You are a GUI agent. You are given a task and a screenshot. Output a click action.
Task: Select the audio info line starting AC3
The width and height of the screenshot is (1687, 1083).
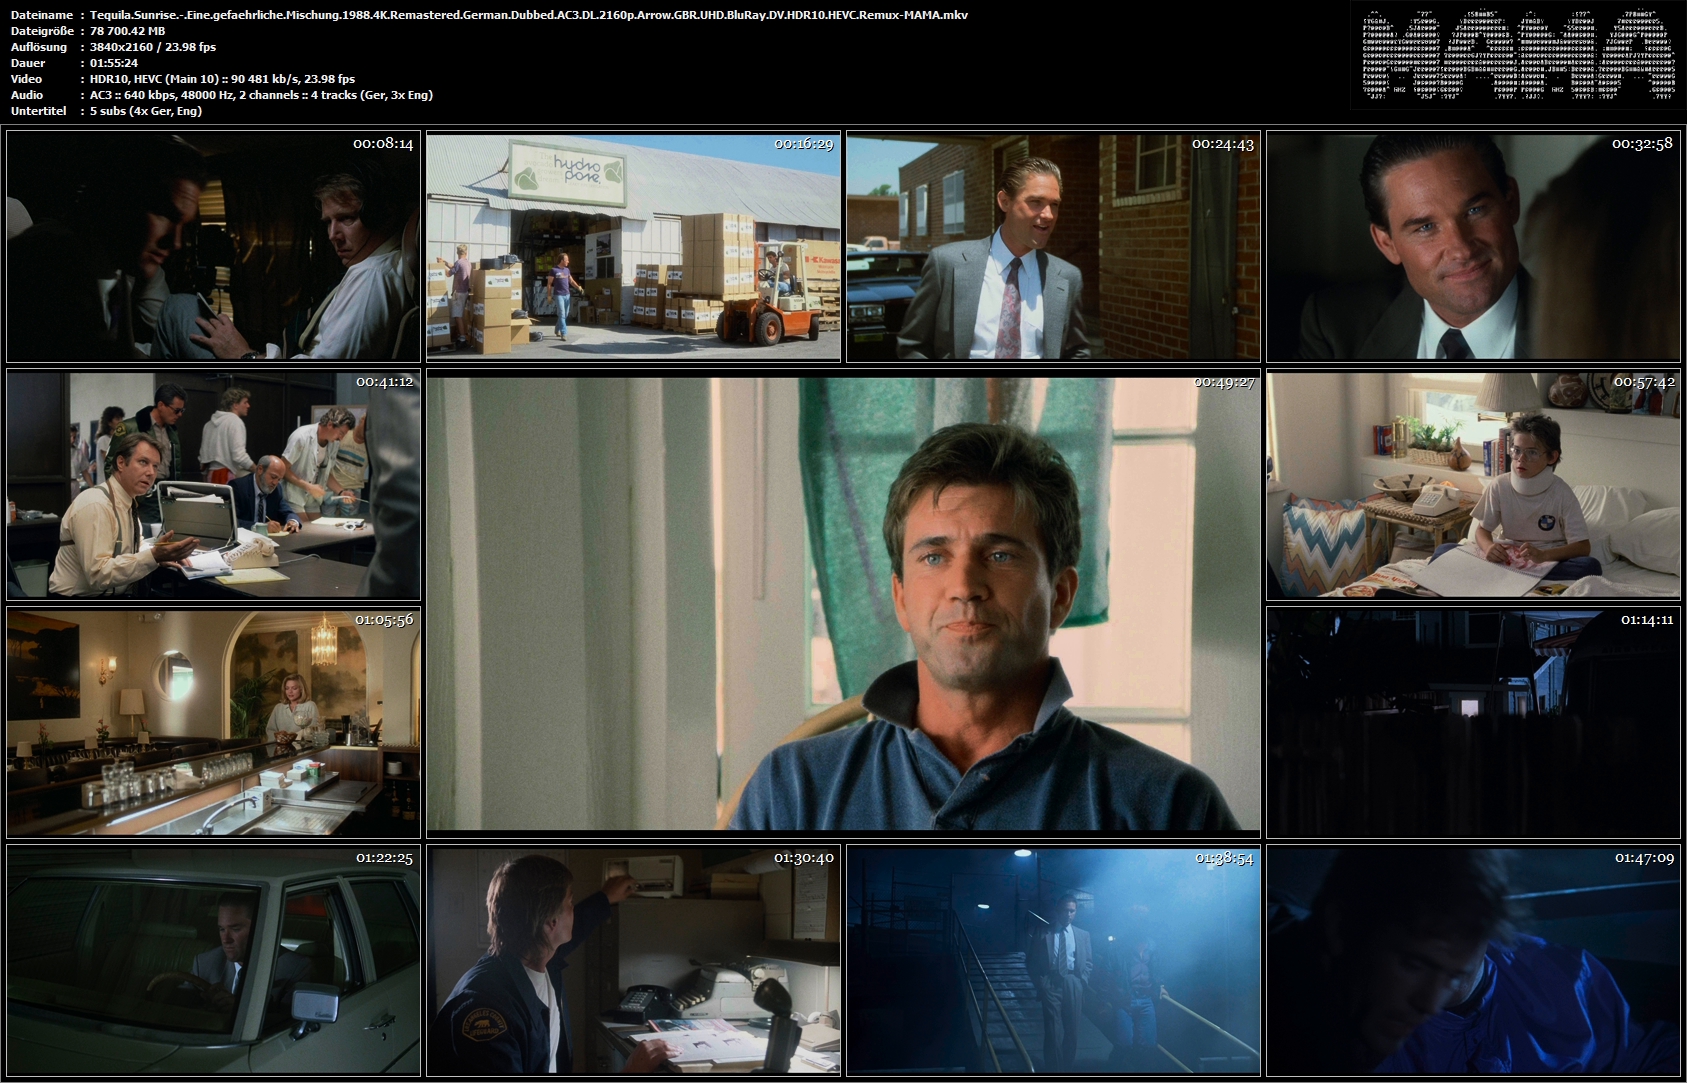click(261, 95)
